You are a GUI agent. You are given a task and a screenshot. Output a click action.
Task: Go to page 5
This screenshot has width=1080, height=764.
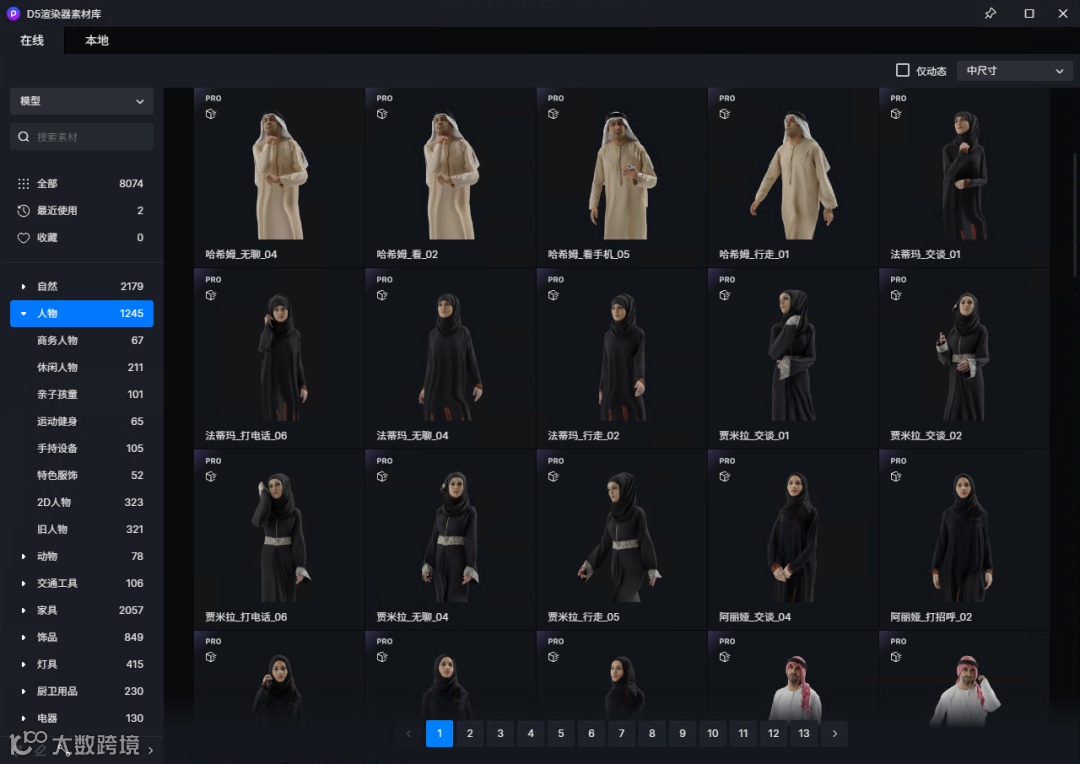(561, 733)
